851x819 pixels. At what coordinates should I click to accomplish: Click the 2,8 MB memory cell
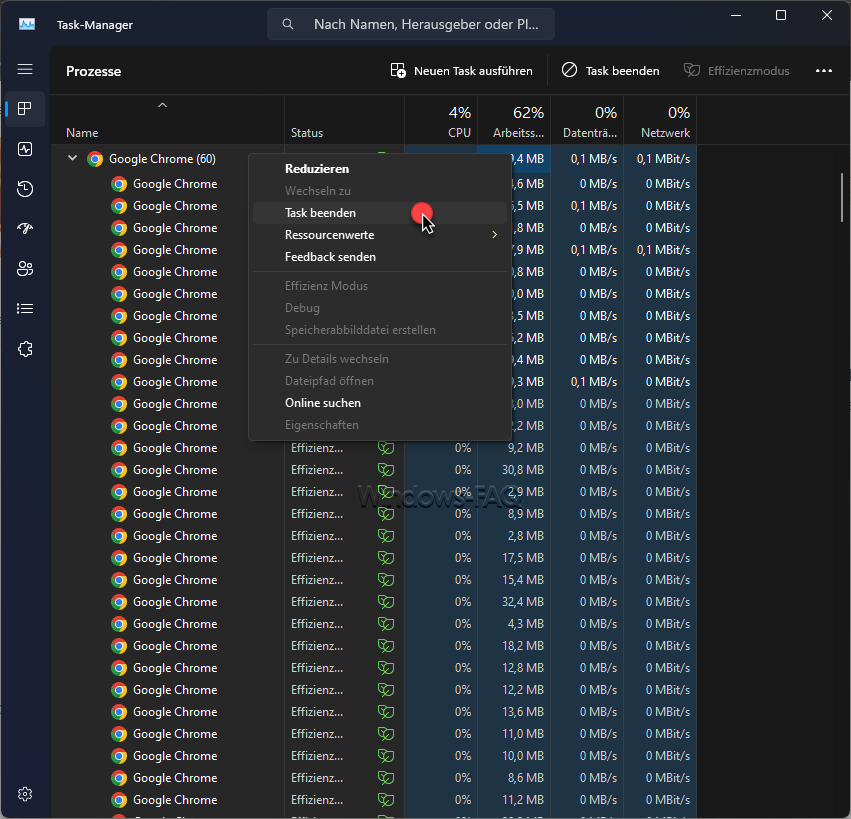(514, 536)
